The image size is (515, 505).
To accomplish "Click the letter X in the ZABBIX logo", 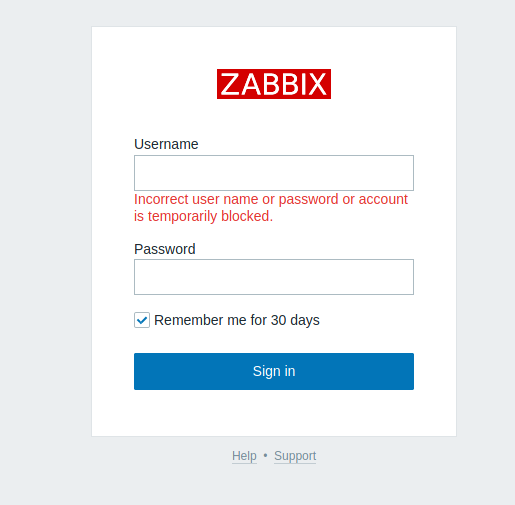I will click(316, 84).
